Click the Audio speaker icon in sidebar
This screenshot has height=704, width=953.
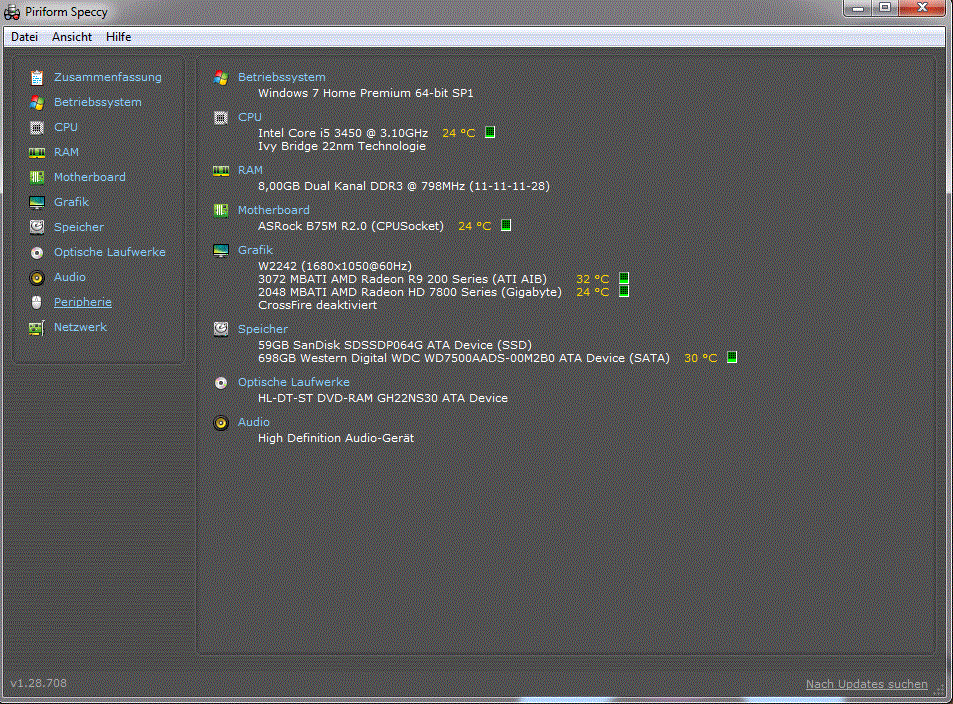tap(37, 278)
